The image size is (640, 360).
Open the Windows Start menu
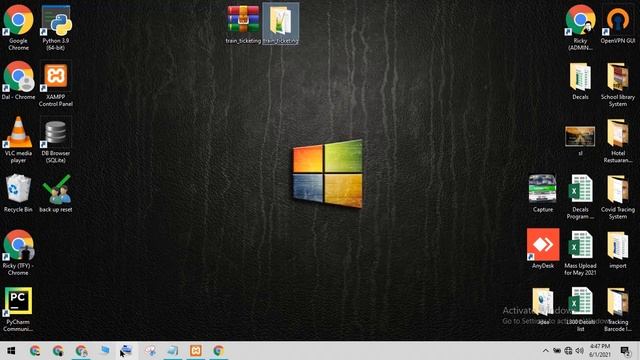(x=11, y=351)
